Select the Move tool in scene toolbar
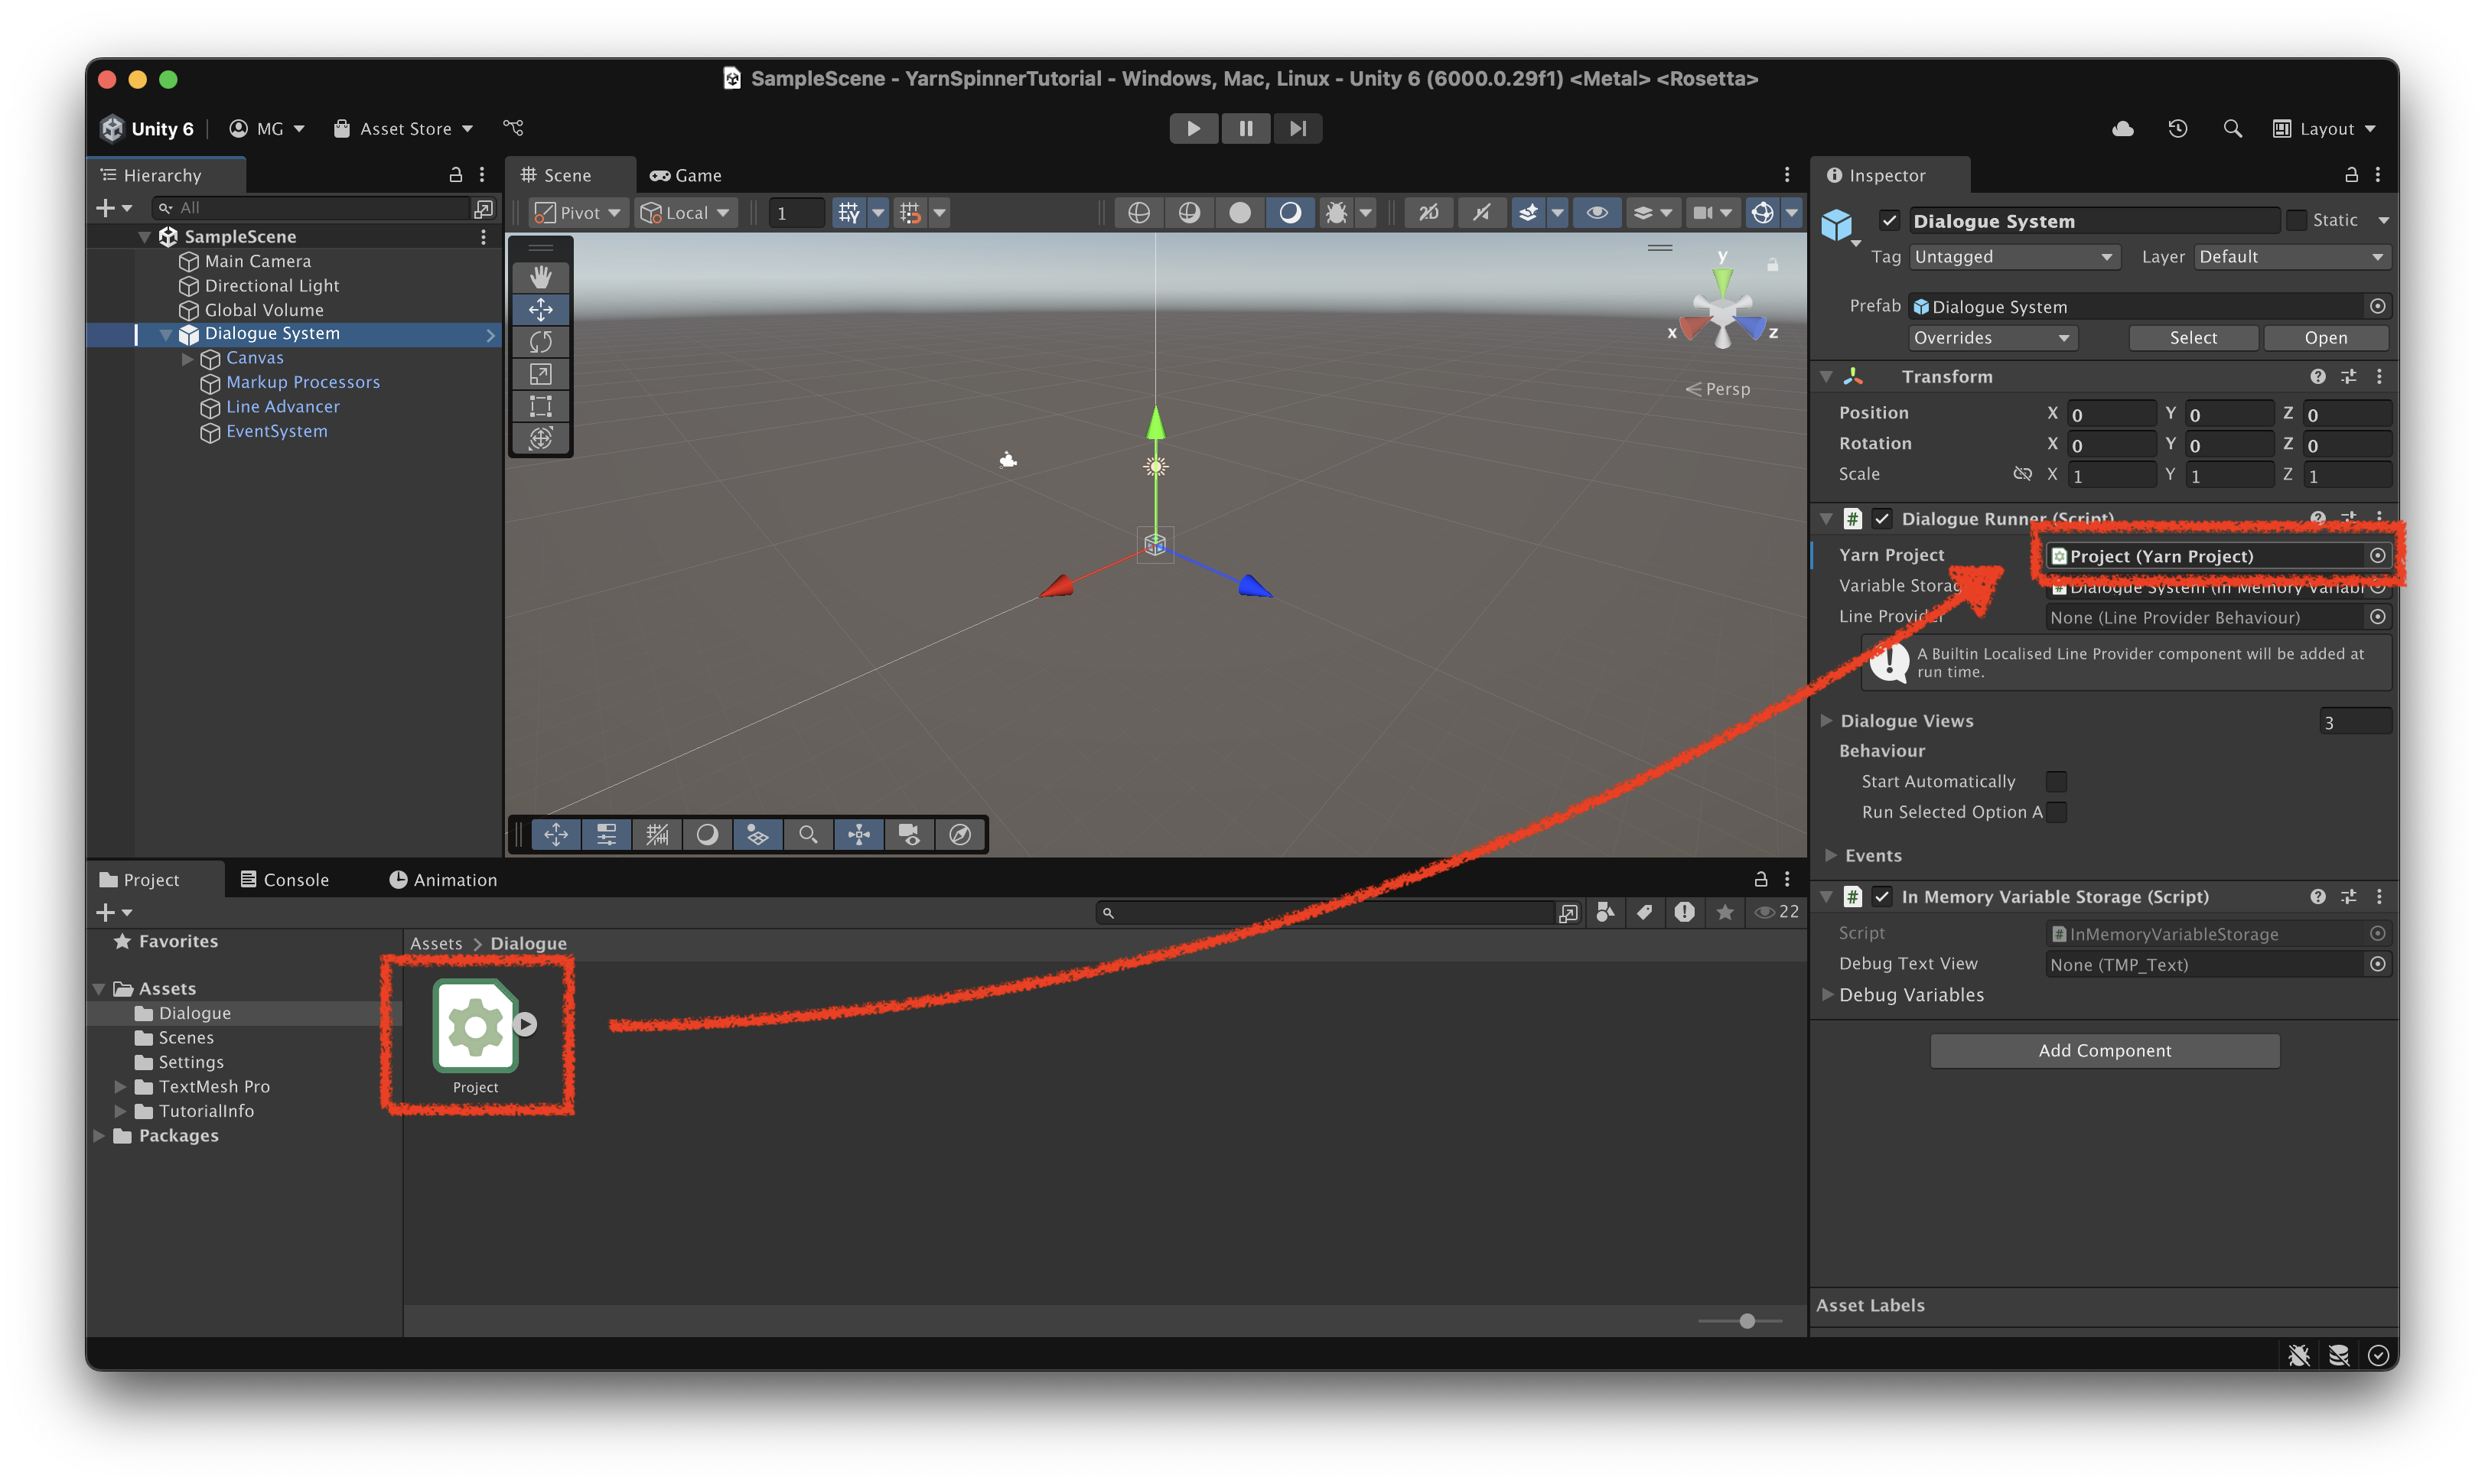 coord(541,309)
